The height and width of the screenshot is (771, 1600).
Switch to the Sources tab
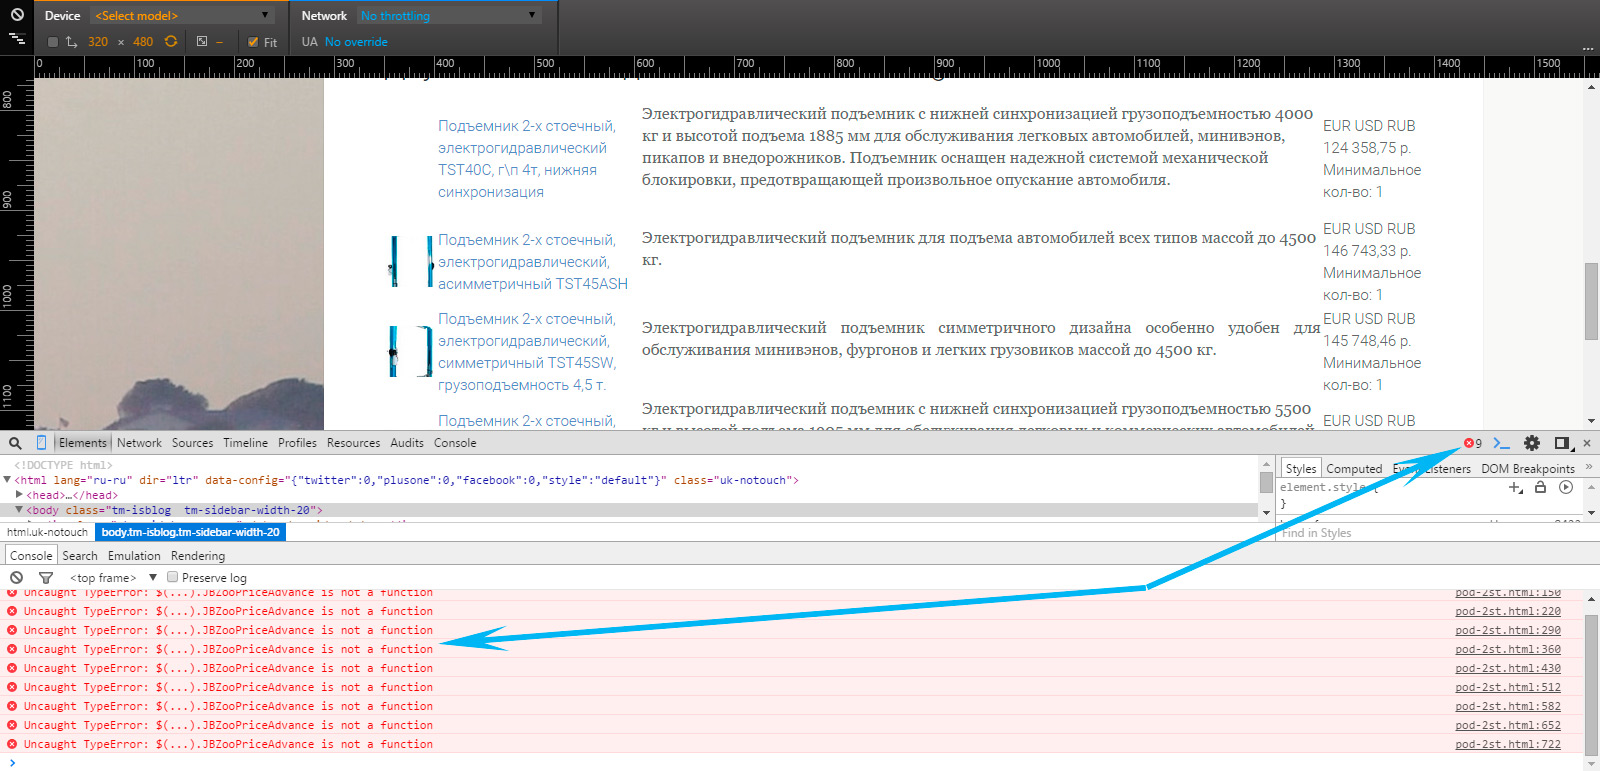pyautogui.click(x=192, y=443)
